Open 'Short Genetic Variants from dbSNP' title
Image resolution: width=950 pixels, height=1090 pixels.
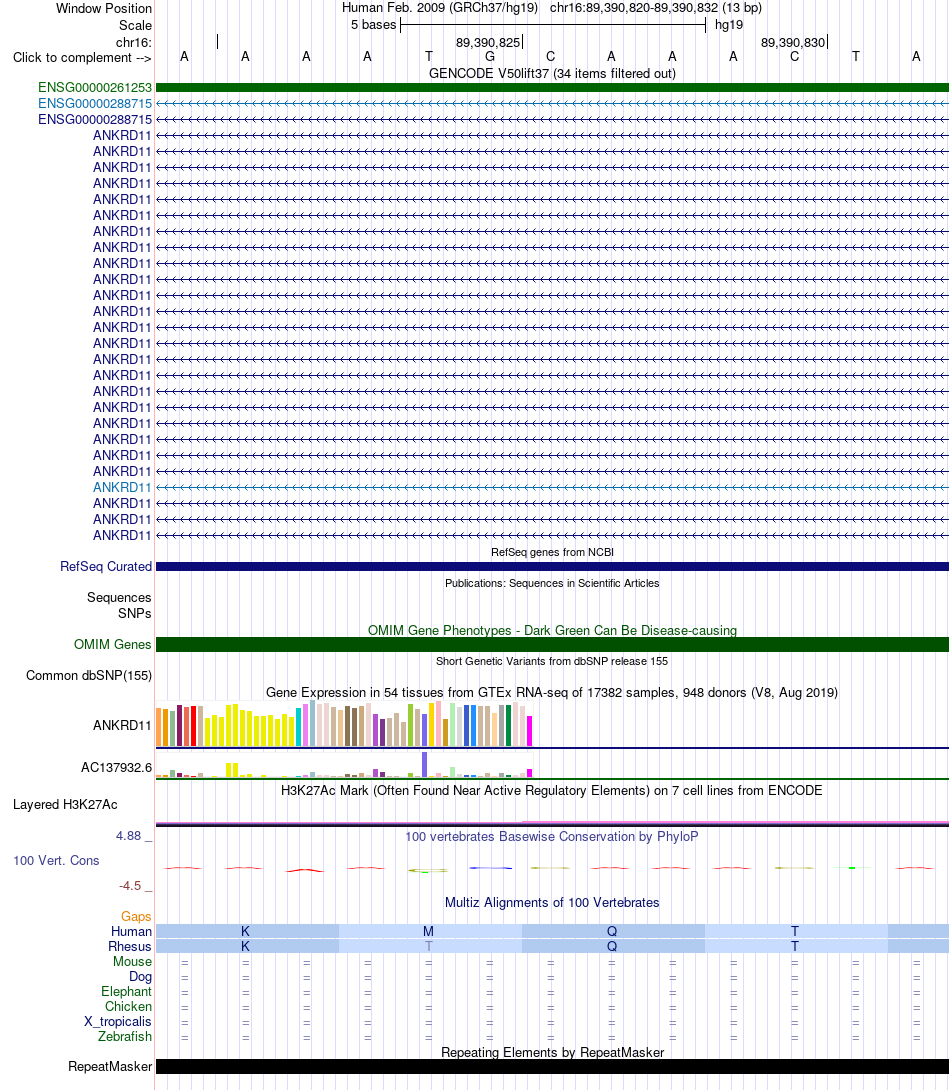pyautogui.click(x=552, y=661)
